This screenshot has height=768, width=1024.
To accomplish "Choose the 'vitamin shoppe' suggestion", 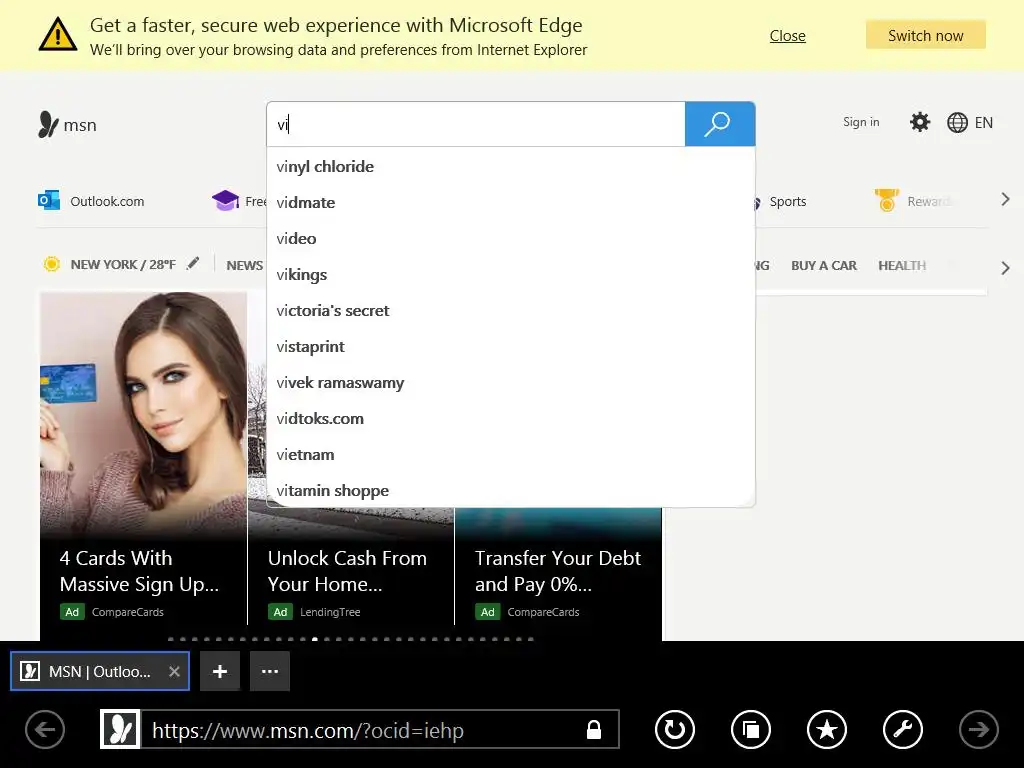I will (x=511, y=490).
